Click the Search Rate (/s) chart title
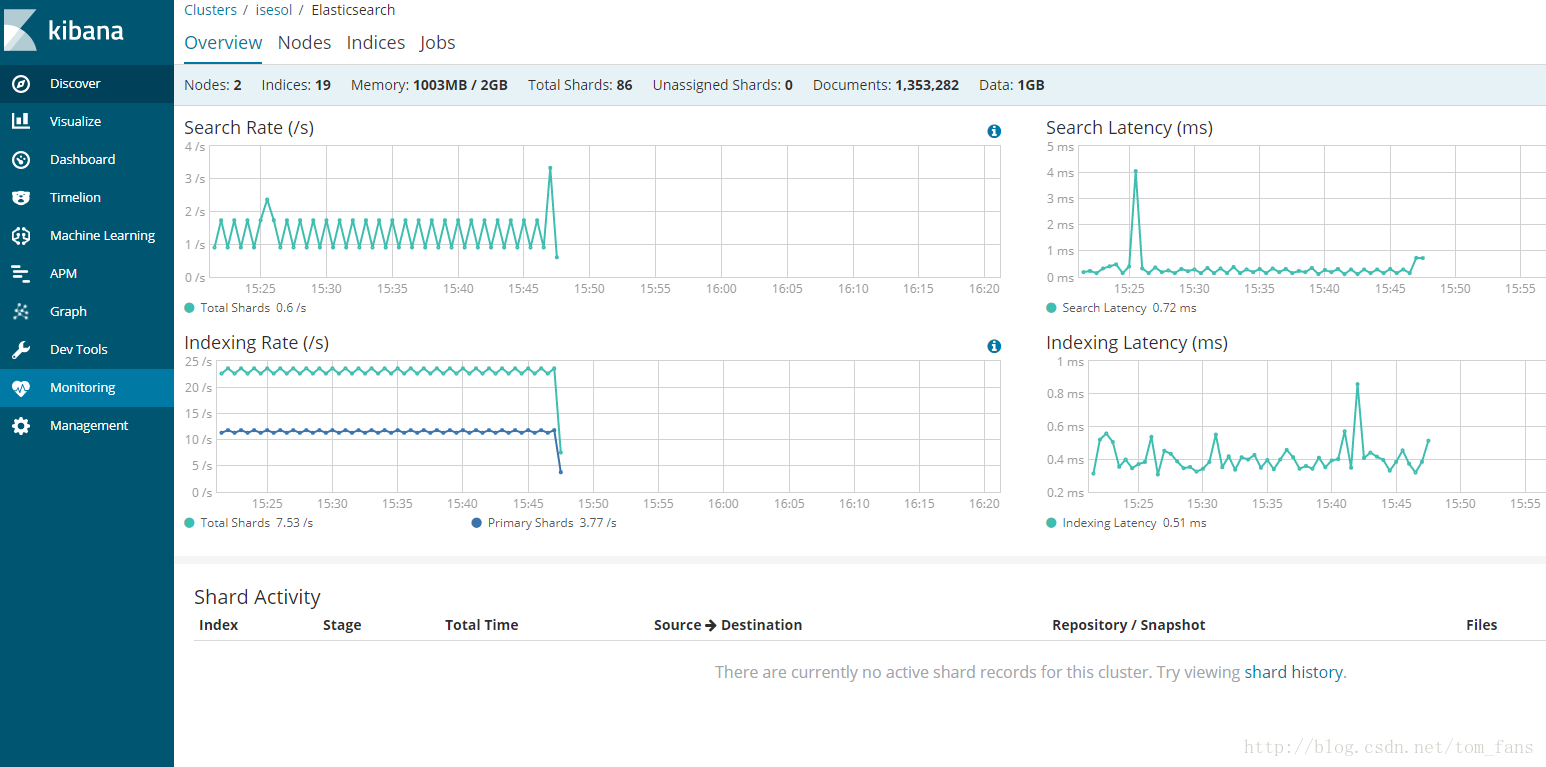The height and width of the screenshot is (767, 1546). [x=249, y=128]
